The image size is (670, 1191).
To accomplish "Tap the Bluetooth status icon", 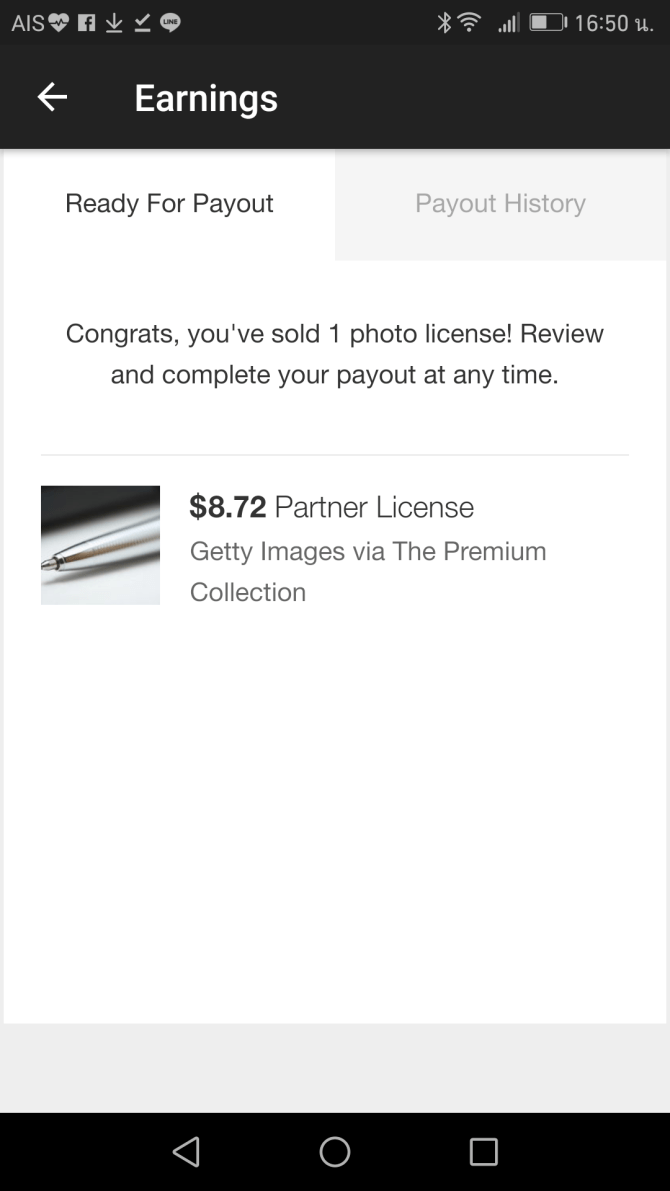I will tap(444, 23).
